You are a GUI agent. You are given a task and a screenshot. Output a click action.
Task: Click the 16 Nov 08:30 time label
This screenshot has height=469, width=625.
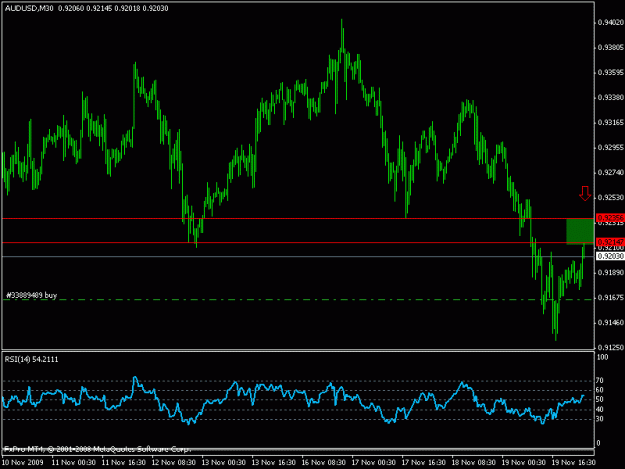pos(324,463)
